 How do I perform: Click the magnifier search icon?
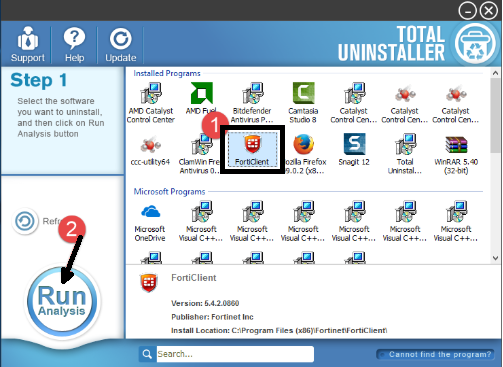point(147,354)
